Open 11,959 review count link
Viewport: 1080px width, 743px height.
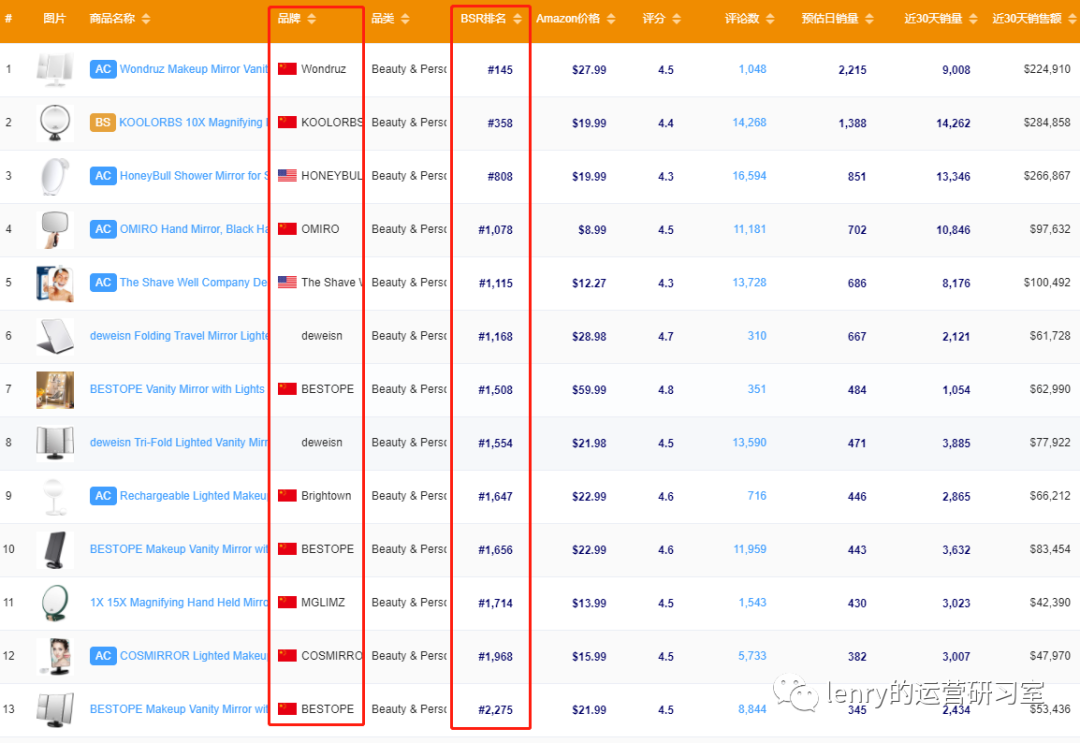coord(749,550)
